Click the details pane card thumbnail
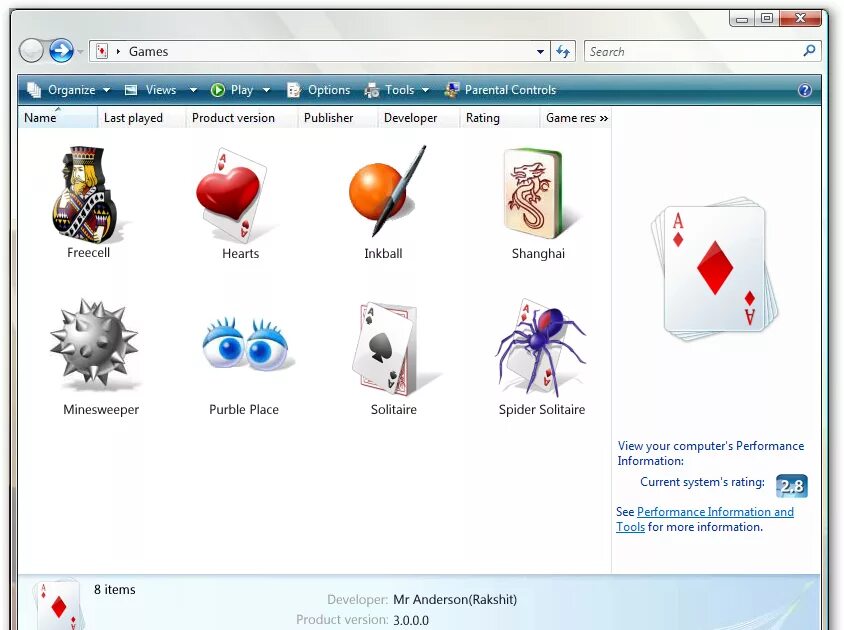844x630 pixels. [57, 605]
